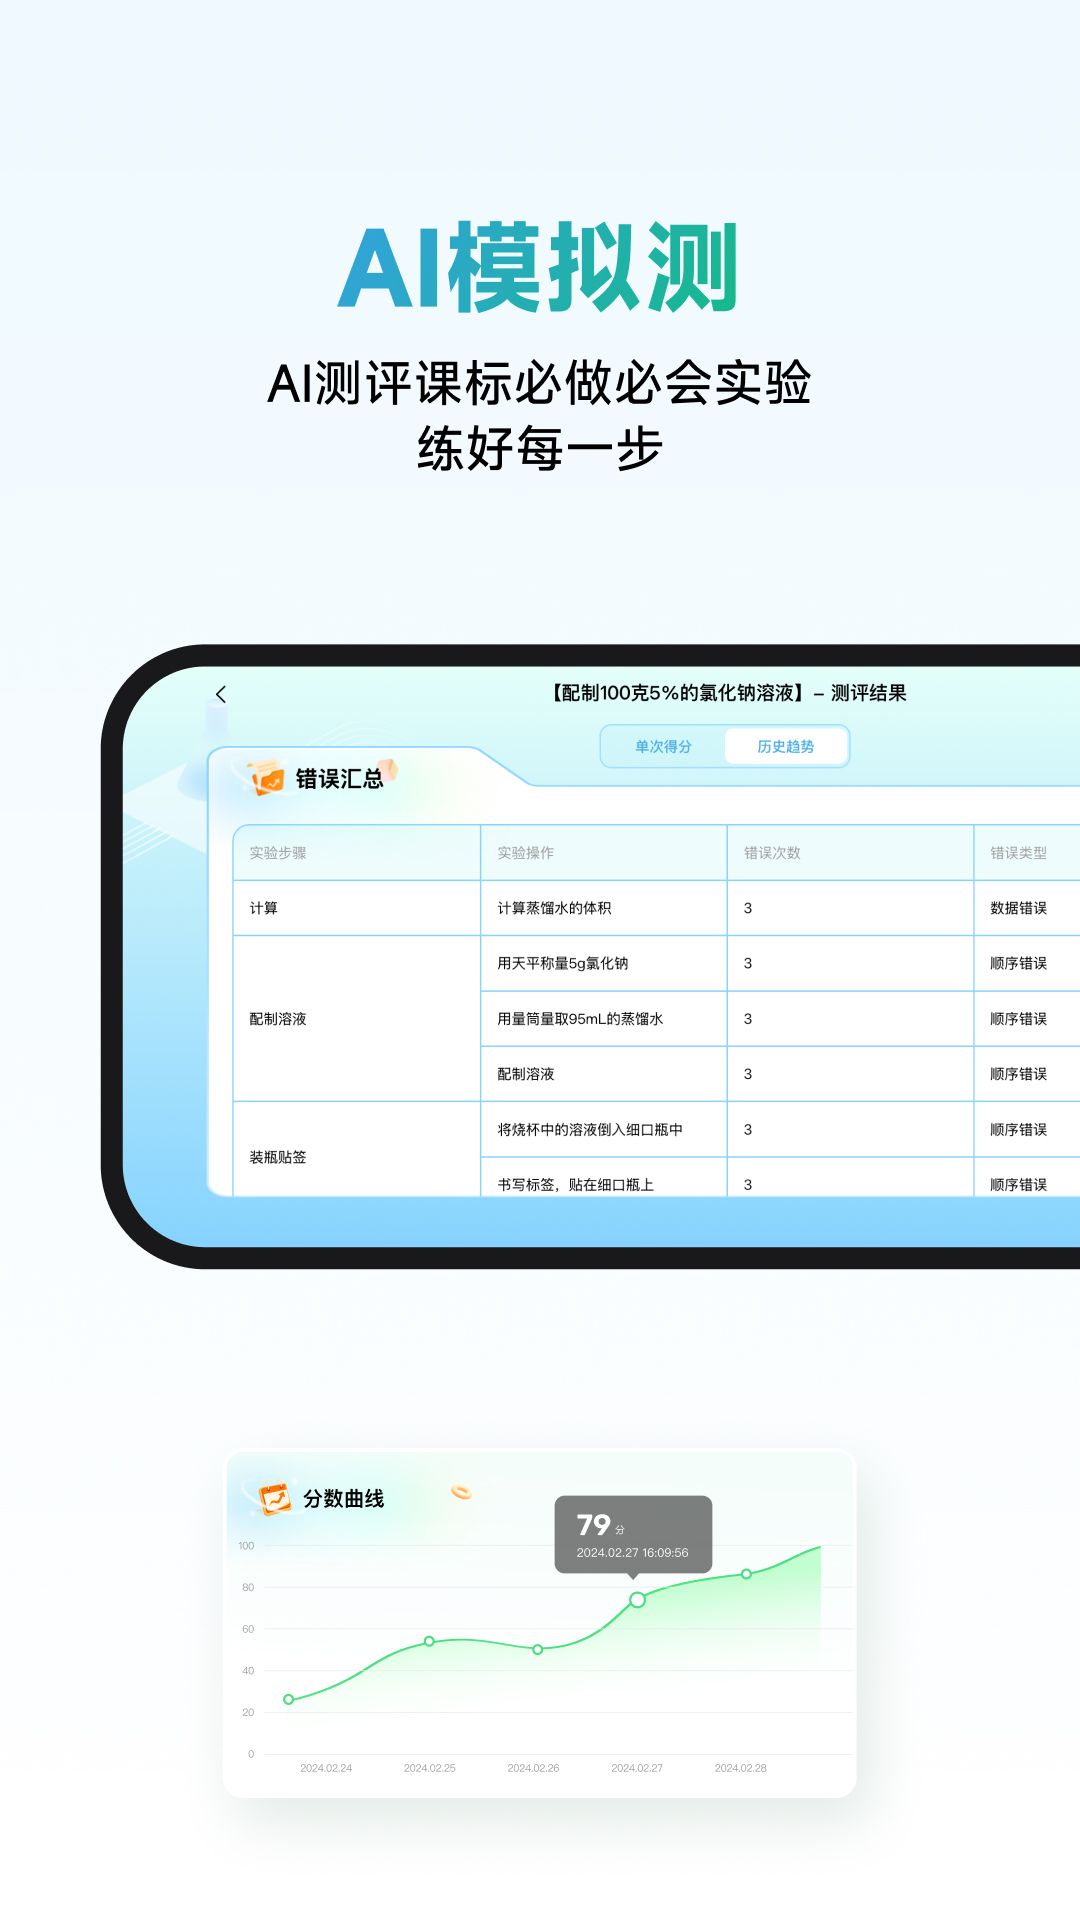Click the 用量筒量取95mL的蒸馏水 cell

point(580,1019)
